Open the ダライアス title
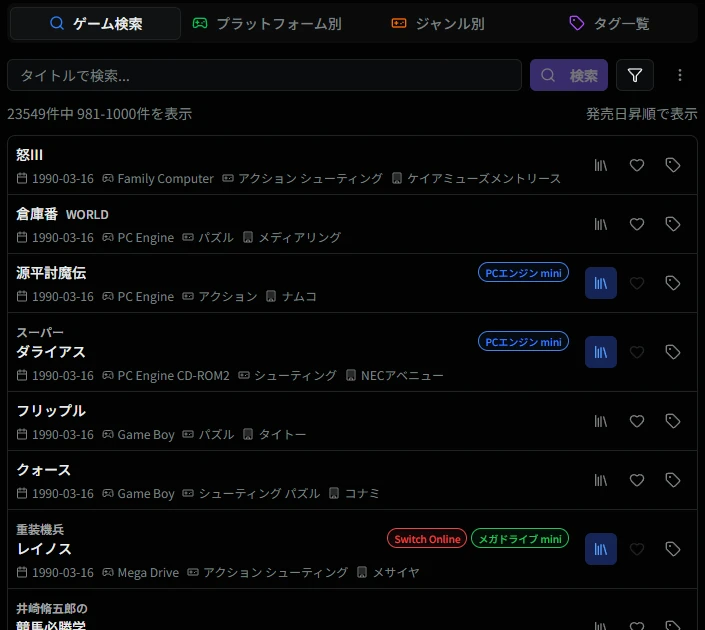Screen dimensions: 705x630 click(51, 352)
